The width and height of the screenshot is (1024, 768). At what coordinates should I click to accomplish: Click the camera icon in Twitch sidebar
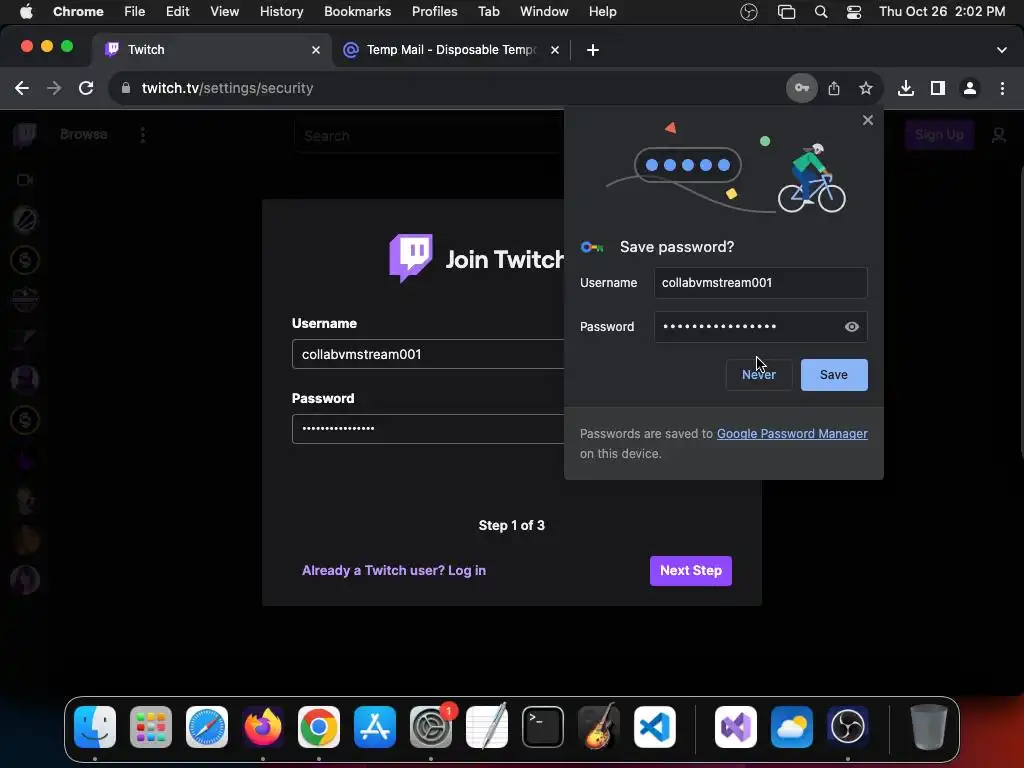point(25,180)
